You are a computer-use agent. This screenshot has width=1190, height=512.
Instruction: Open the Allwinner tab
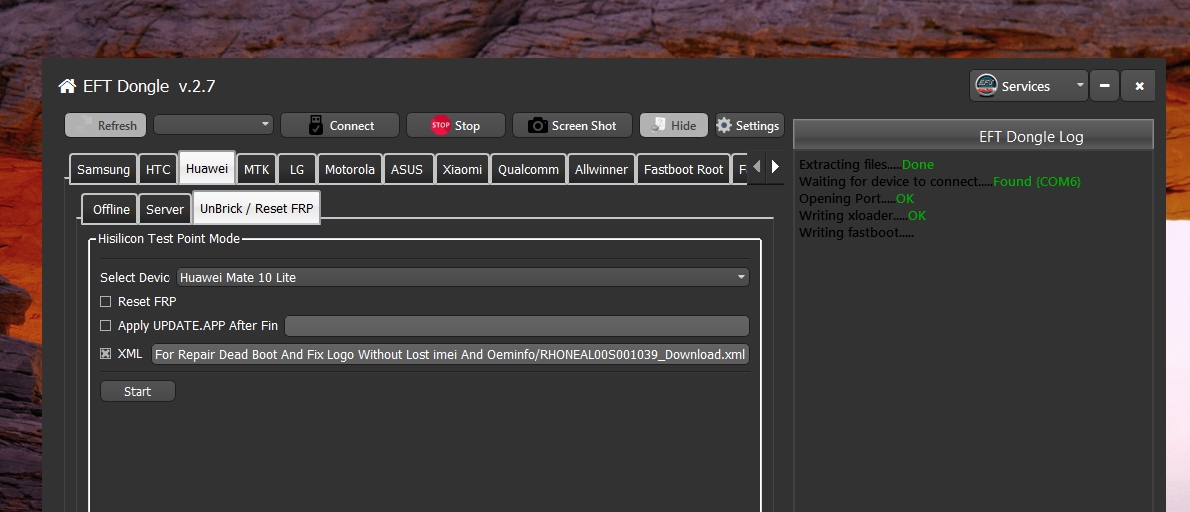pos(601,169)
